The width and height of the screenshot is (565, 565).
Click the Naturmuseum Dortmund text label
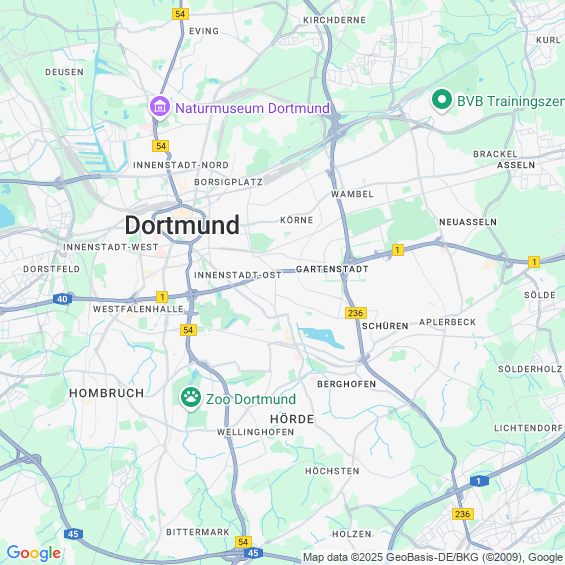[x=252, y=108]
